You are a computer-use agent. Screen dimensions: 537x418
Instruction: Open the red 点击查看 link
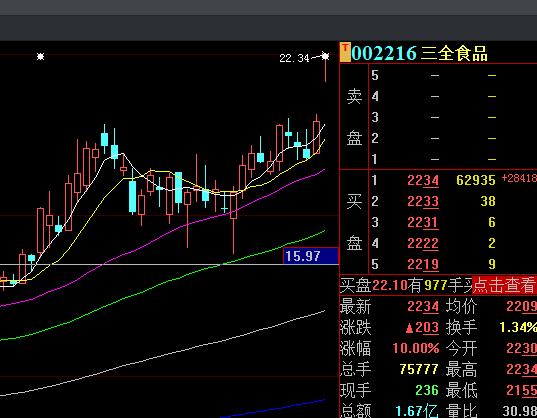tap(503, 285)
